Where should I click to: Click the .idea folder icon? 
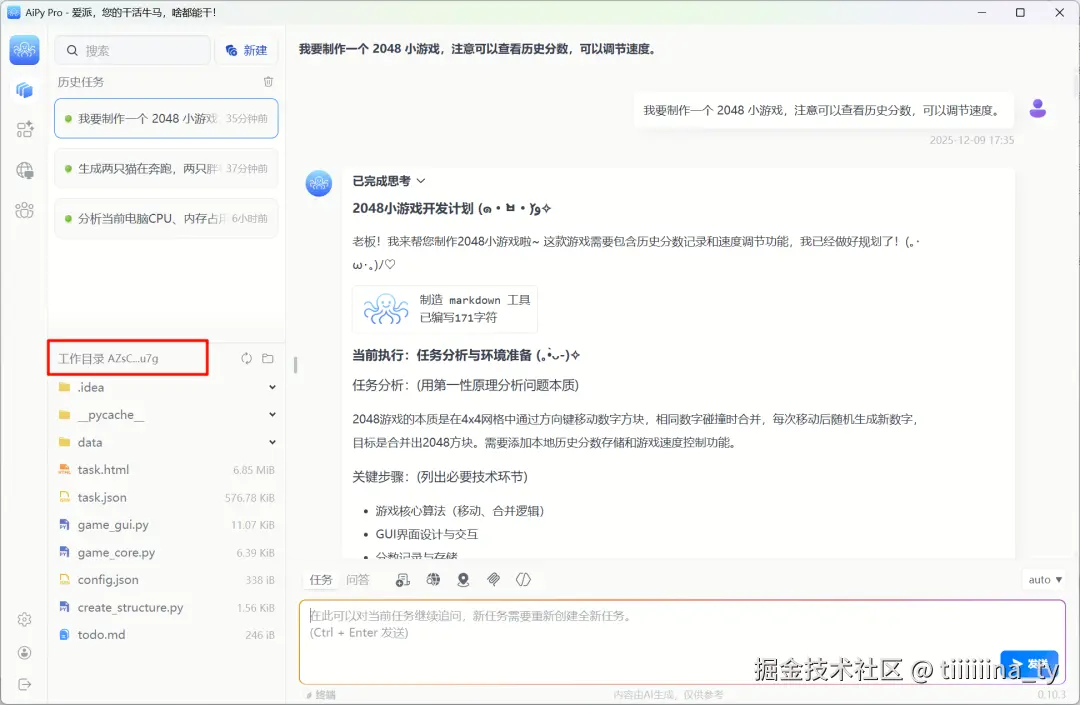point(64,387)
